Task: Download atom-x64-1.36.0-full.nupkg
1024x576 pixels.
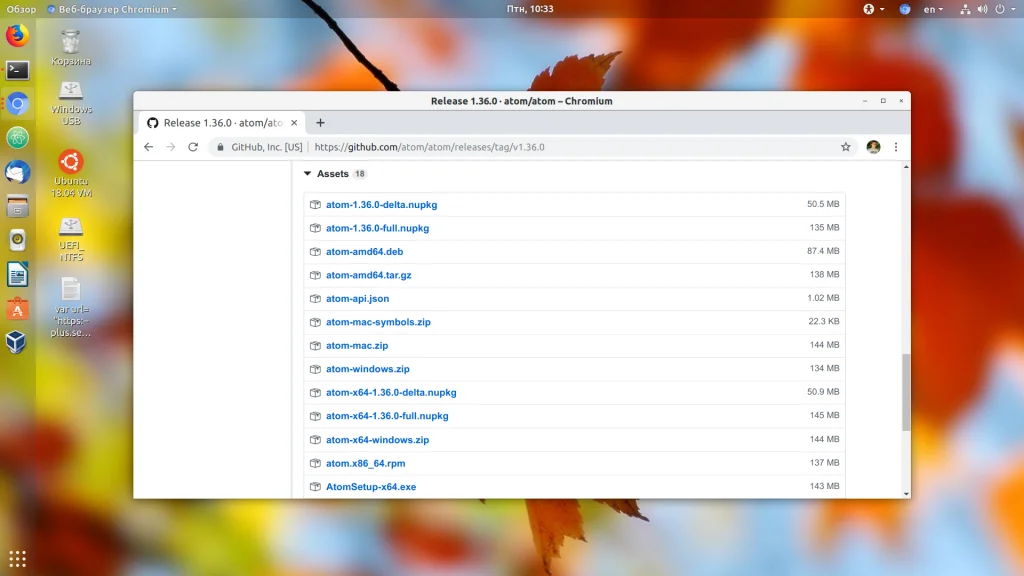Action: coord(387,416)
